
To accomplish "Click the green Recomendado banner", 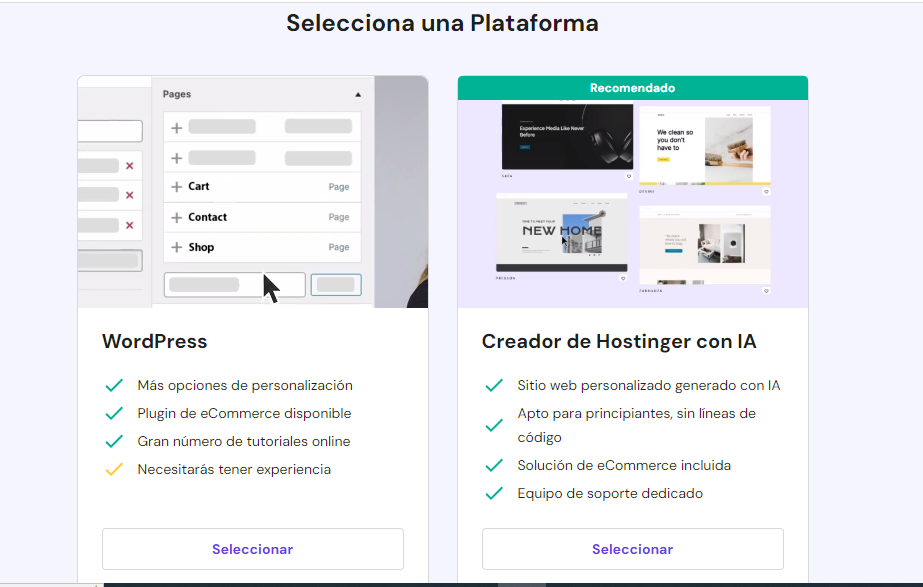I will pyautogui.click(x=632, y=88).
